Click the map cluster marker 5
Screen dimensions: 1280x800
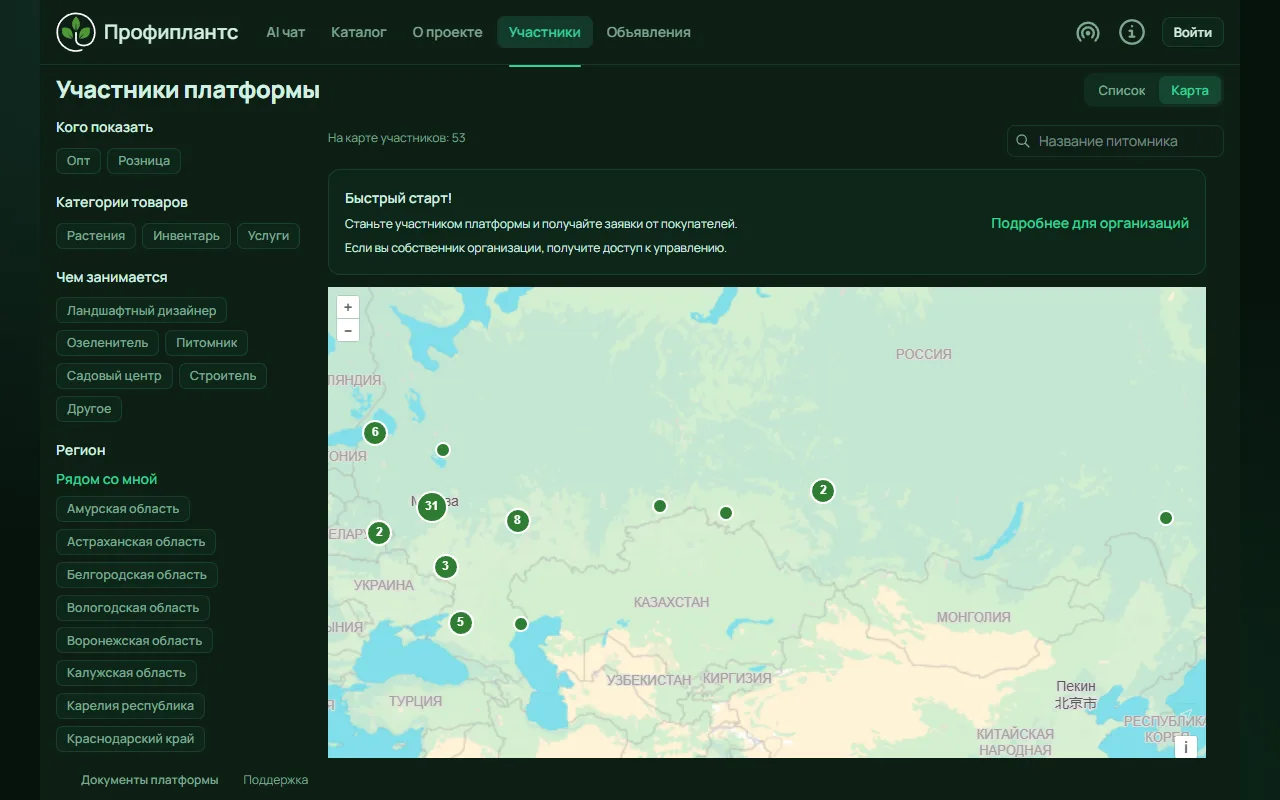460,623
